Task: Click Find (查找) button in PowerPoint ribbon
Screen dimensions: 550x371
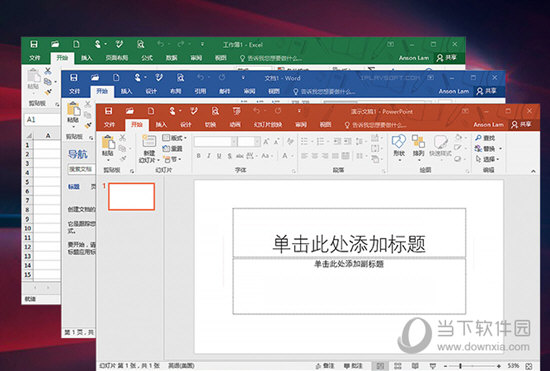Action: [485, 138]
